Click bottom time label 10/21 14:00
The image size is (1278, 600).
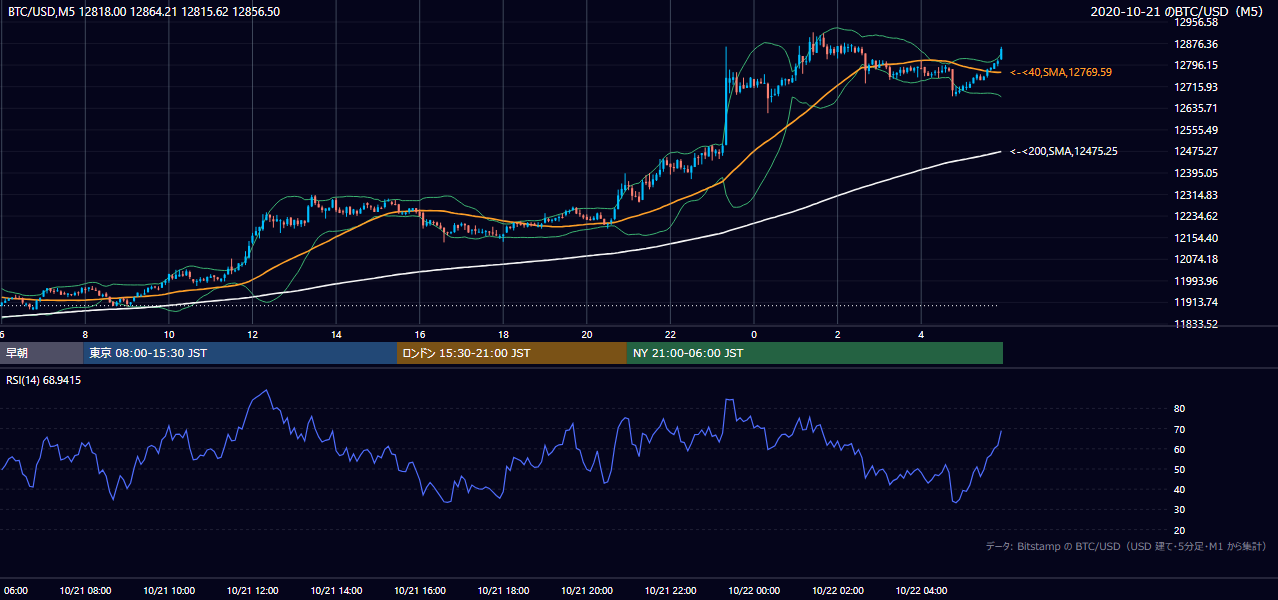(x=336, y=591)
